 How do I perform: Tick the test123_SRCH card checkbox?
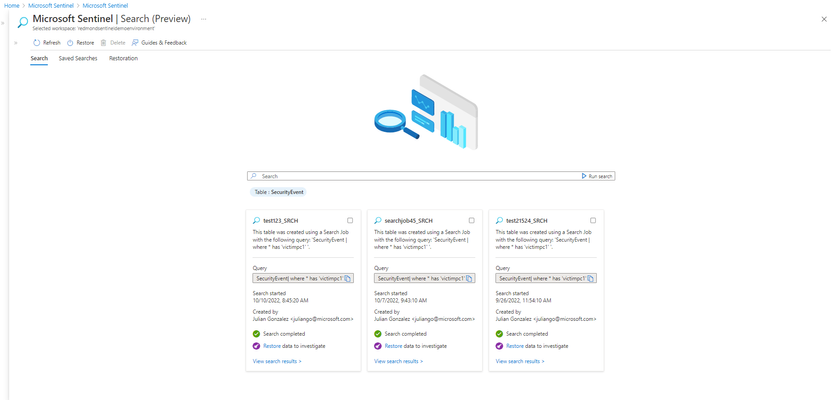(350, 220)
